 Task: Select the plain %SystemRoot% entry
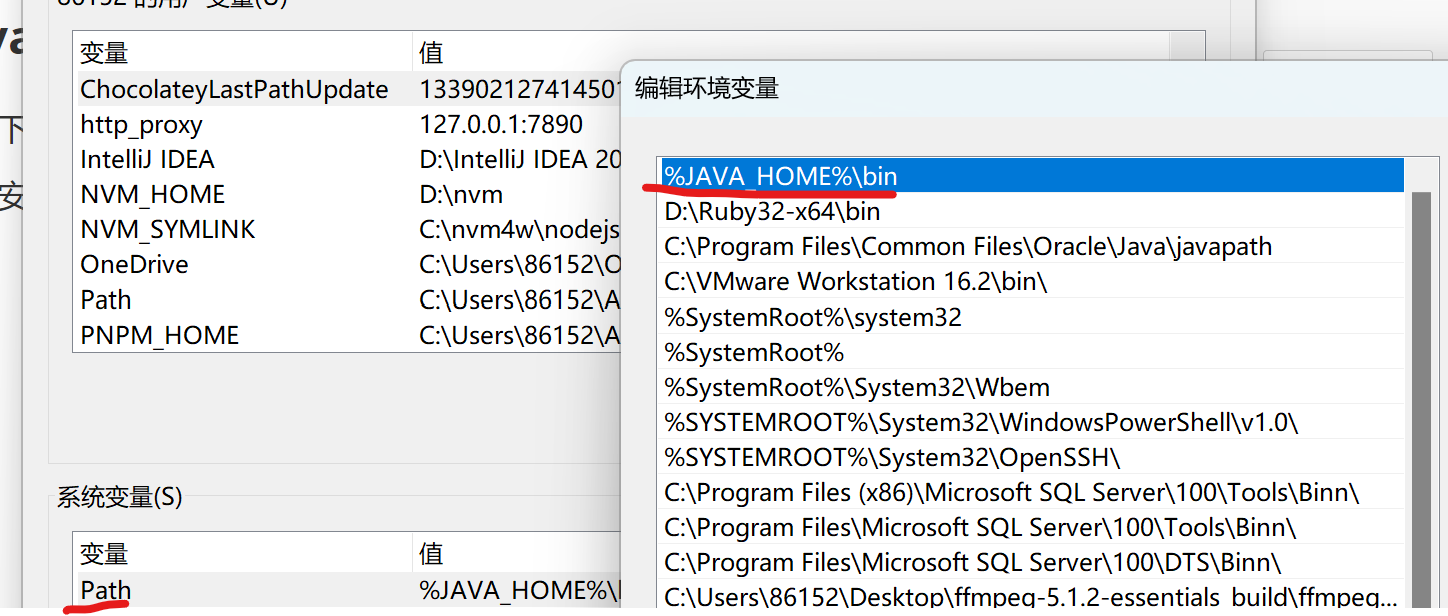[x=754, y=353]
